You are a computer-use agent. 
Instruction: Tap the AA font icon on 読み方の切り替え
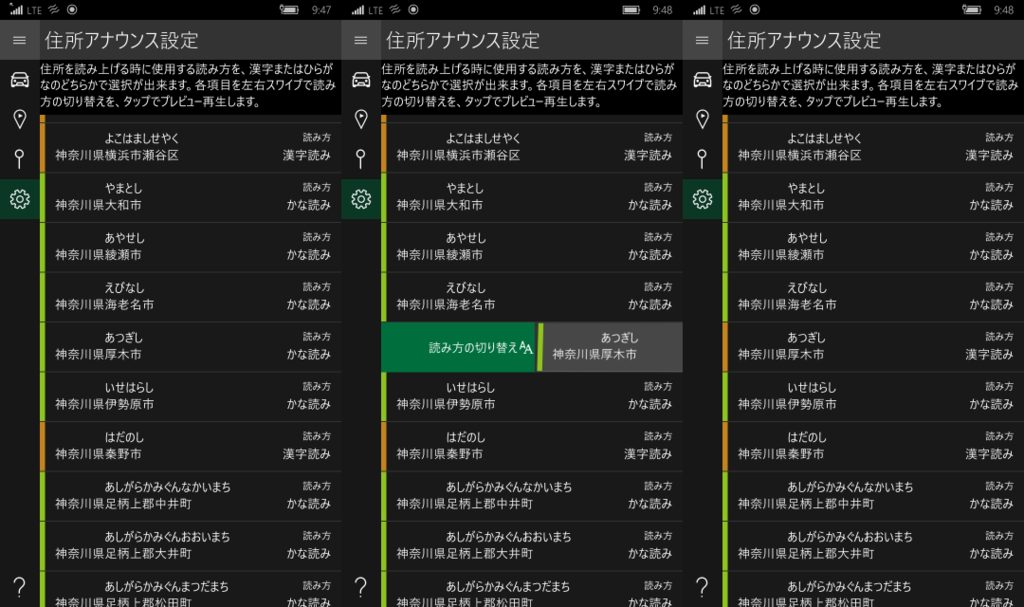pos(526,348)
